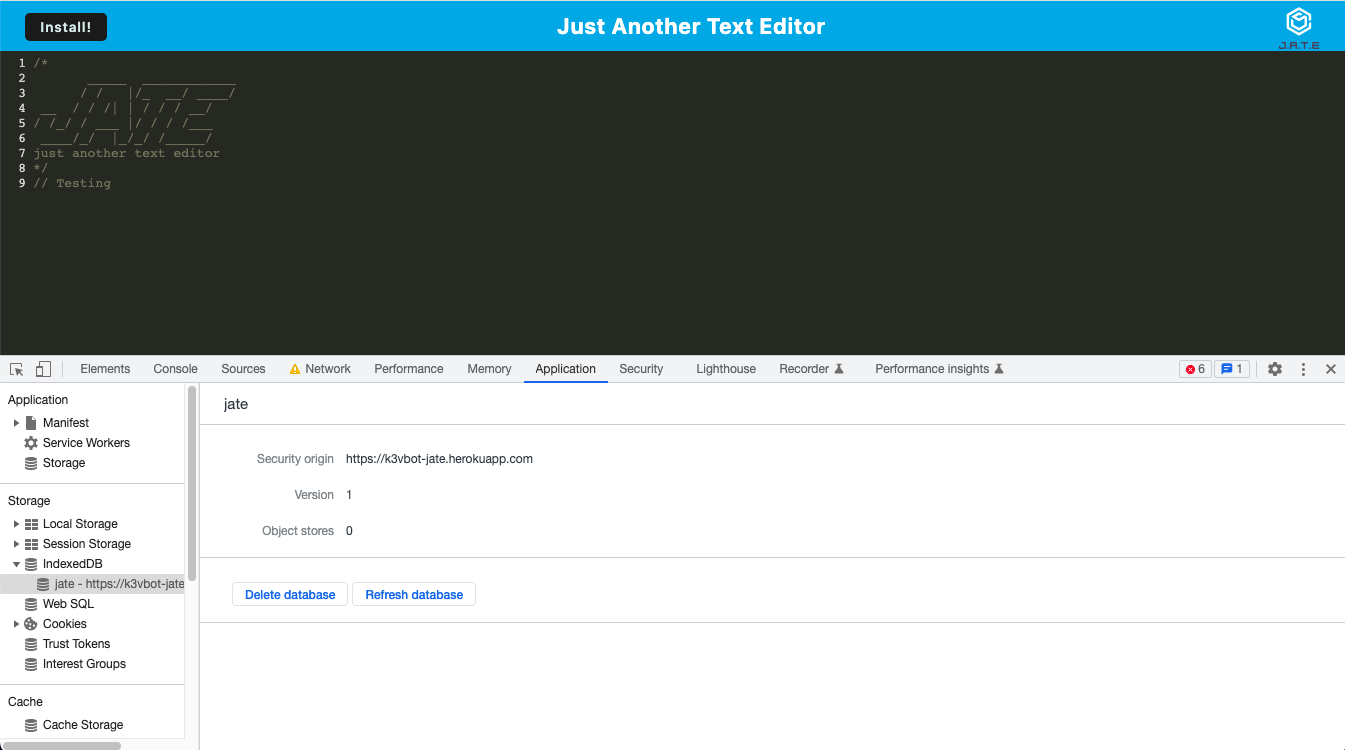The height and width of the screenshot is (750, 1345).
Task: Click the red error counter badge
Action: point(1195,369)
